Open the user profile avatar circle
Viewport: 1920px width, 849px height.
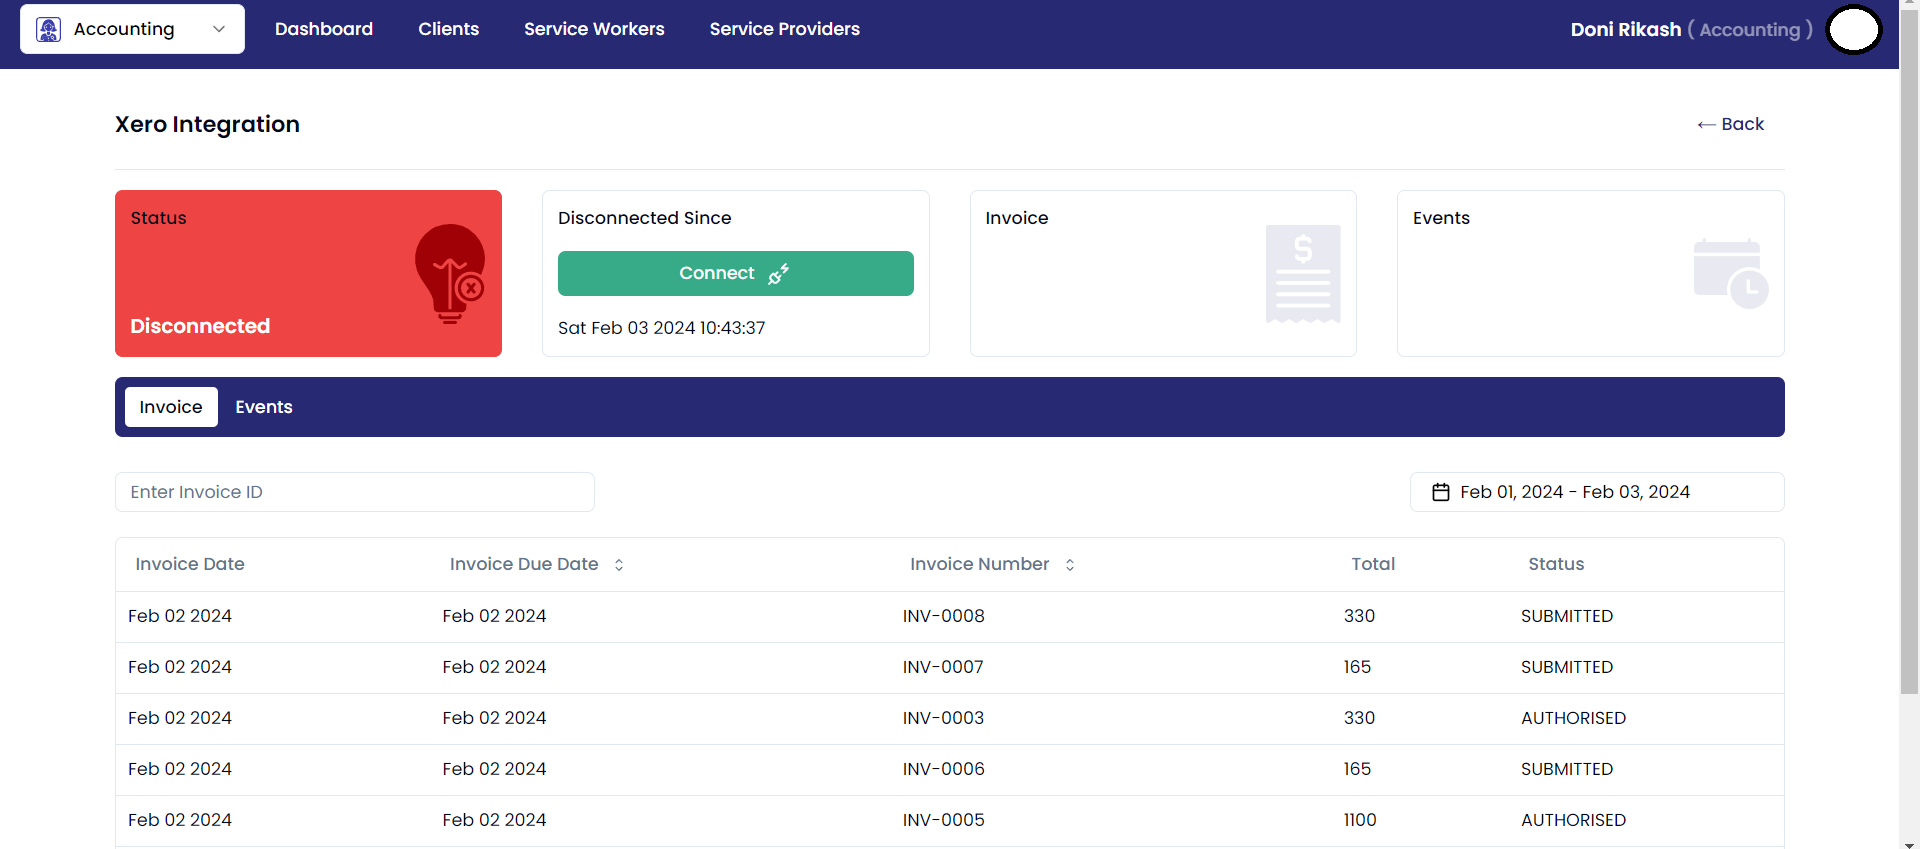pyautogui.click(x=1853, y=29)
